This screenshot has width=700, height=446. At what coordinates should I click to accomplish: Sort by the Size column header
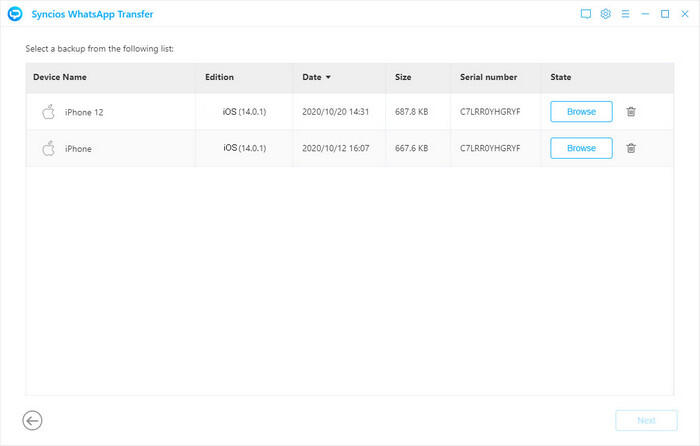[x=402, y=77]
